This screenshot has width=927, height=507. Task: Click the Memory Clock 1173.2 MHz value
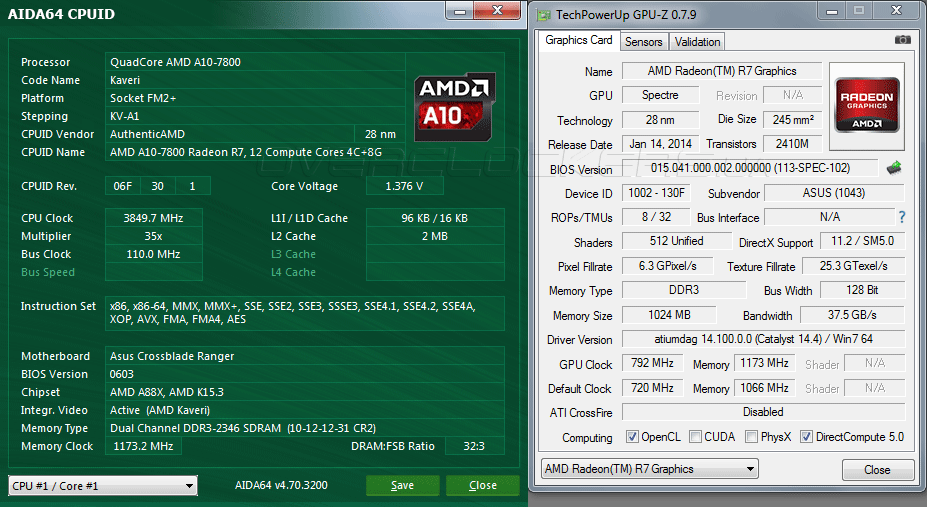(143, 446)
